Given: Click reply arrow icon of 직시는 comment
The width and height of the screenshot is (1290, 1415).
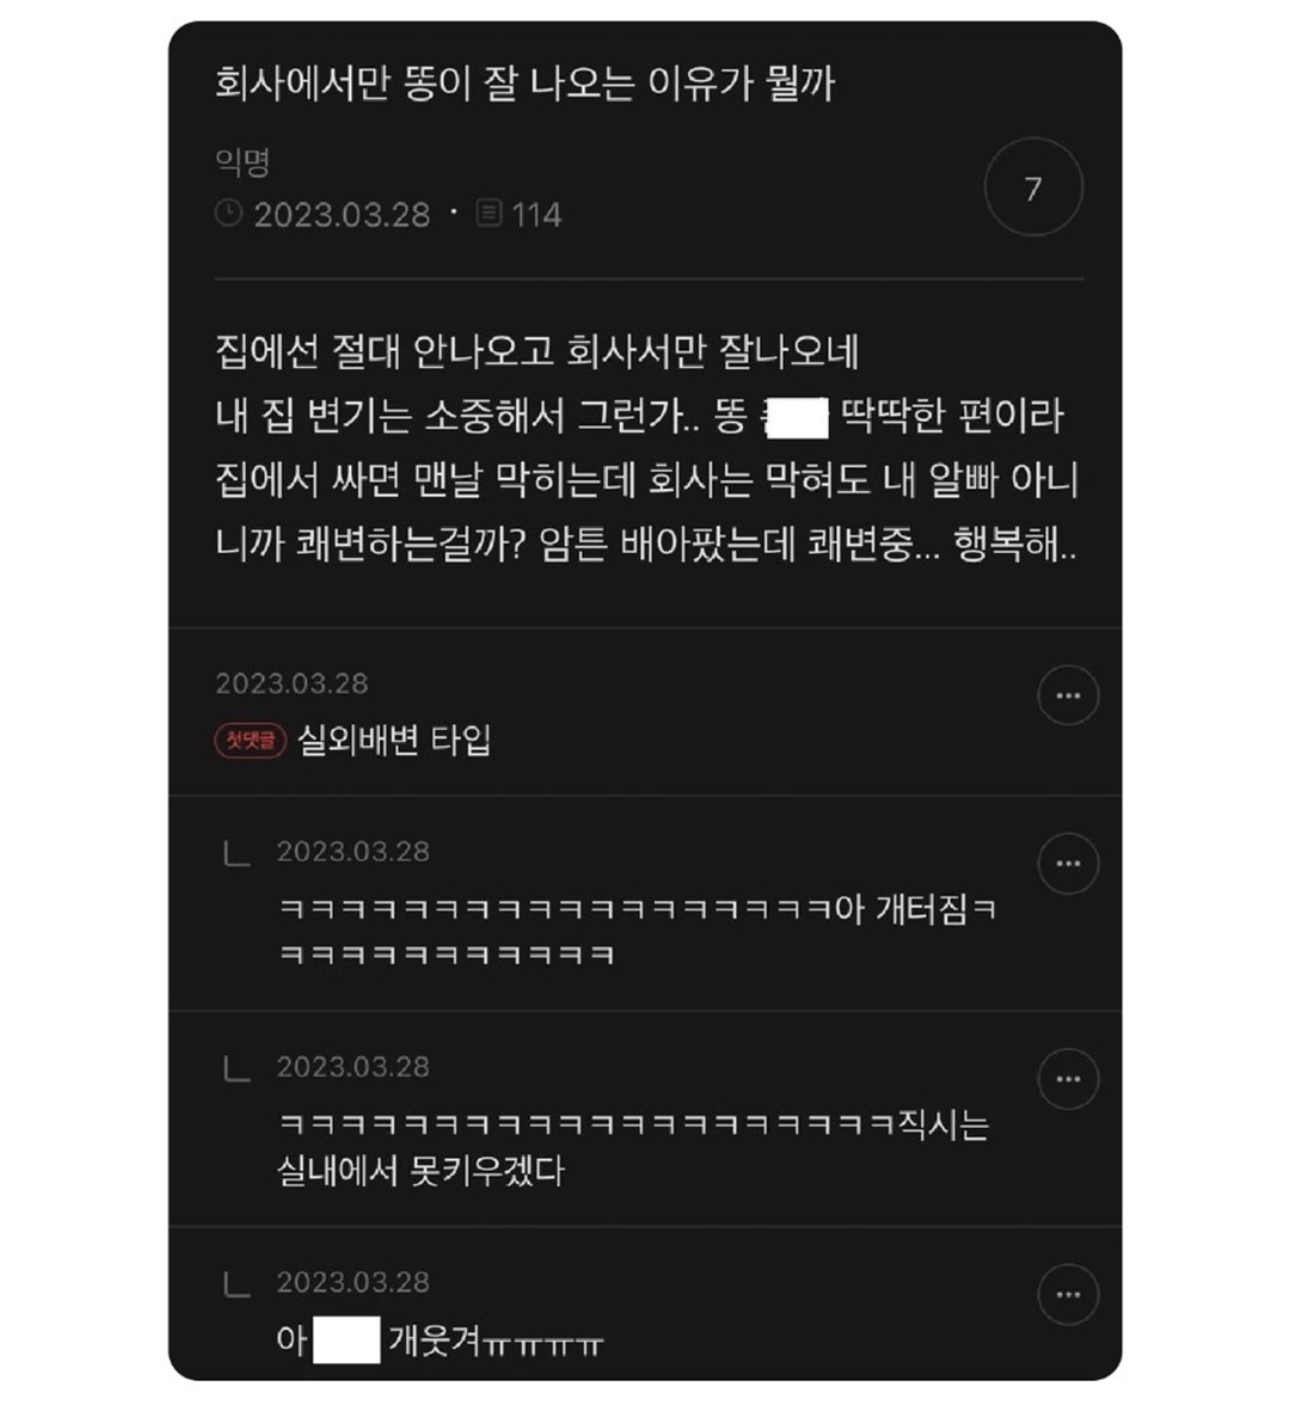Looking at the screenshot, I should click(236, 1069).
